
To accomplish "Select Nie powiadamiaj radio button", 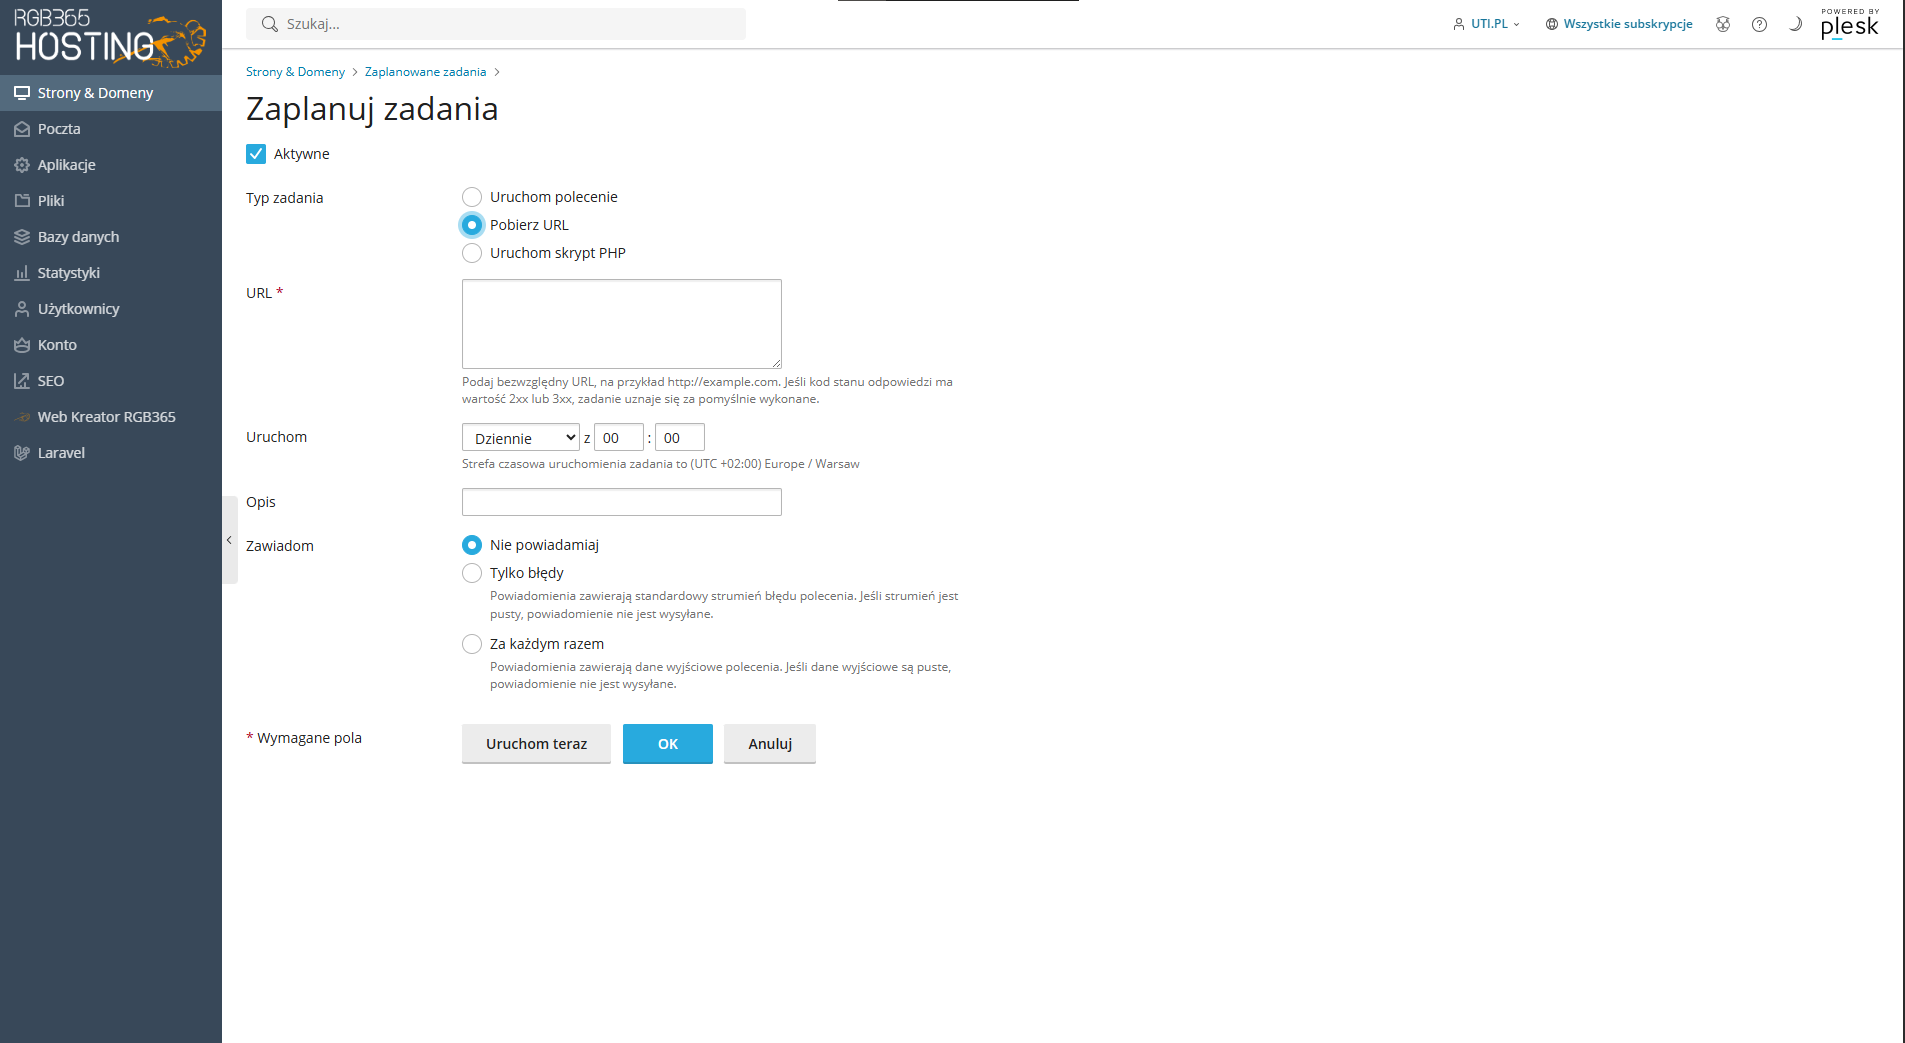I will point(472,545).
